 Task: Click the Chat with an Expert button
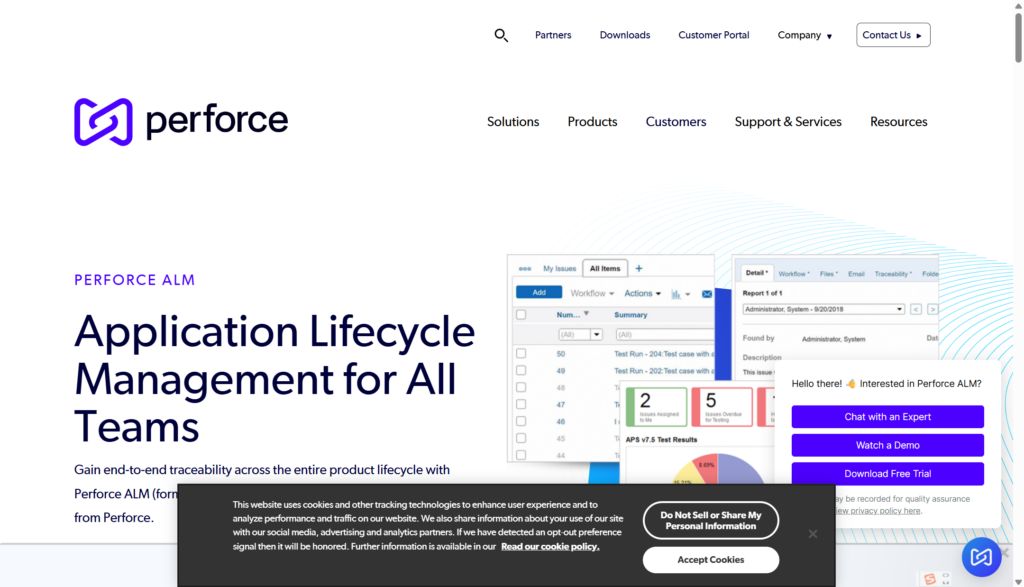click(x=887, y=417)
